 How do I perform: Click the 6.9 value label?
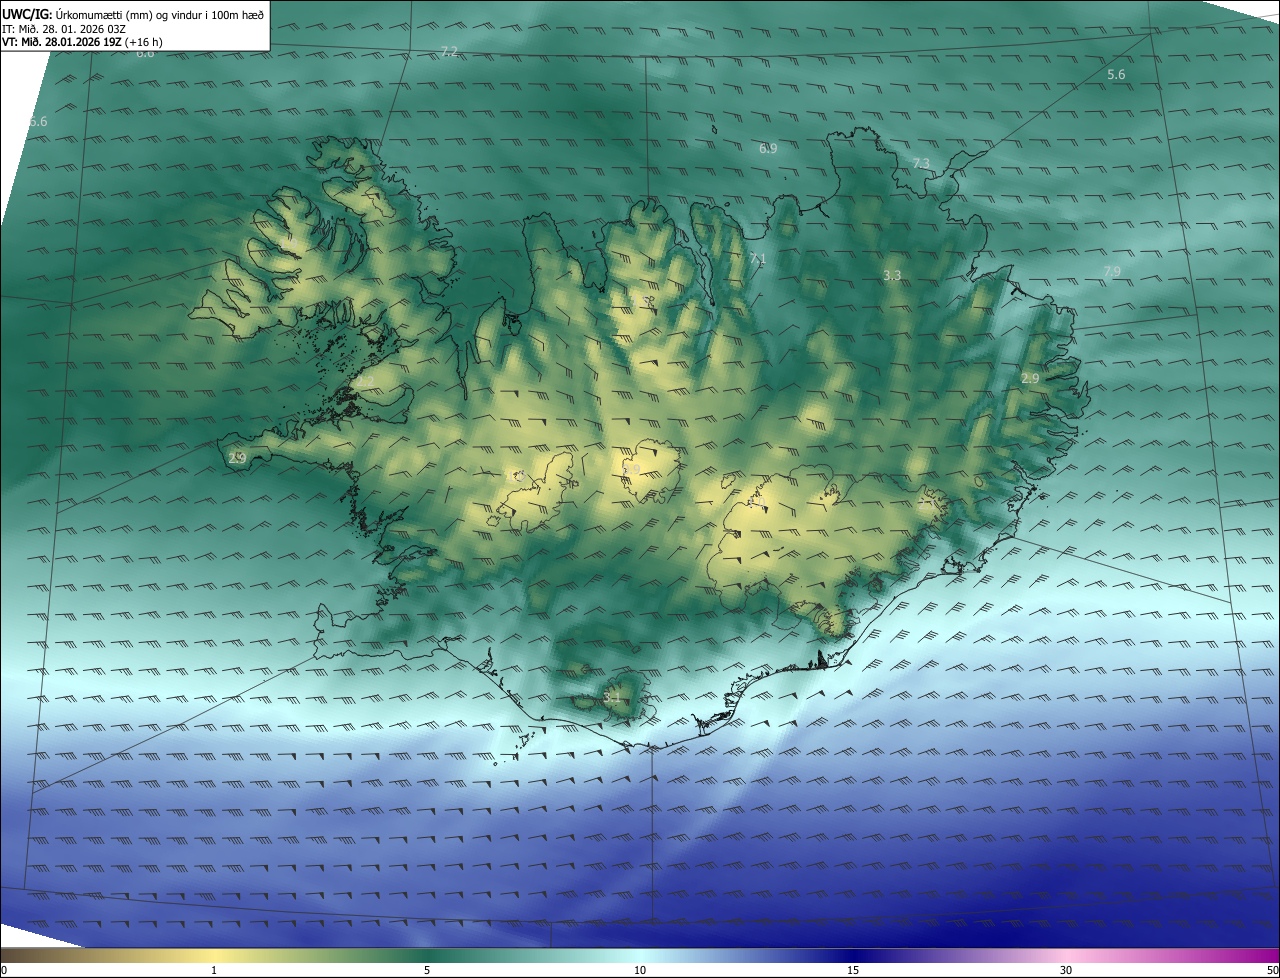(768, 148)
